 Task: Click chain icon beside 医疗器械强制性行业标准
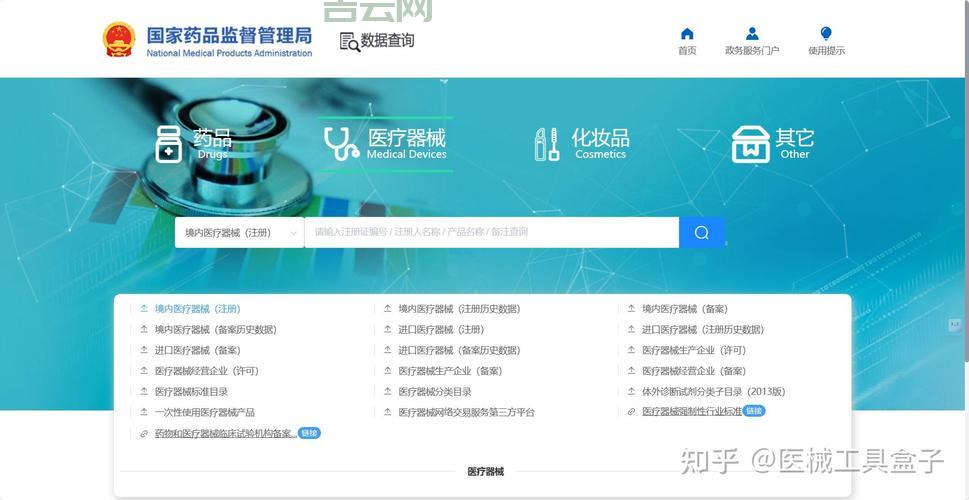631,412
